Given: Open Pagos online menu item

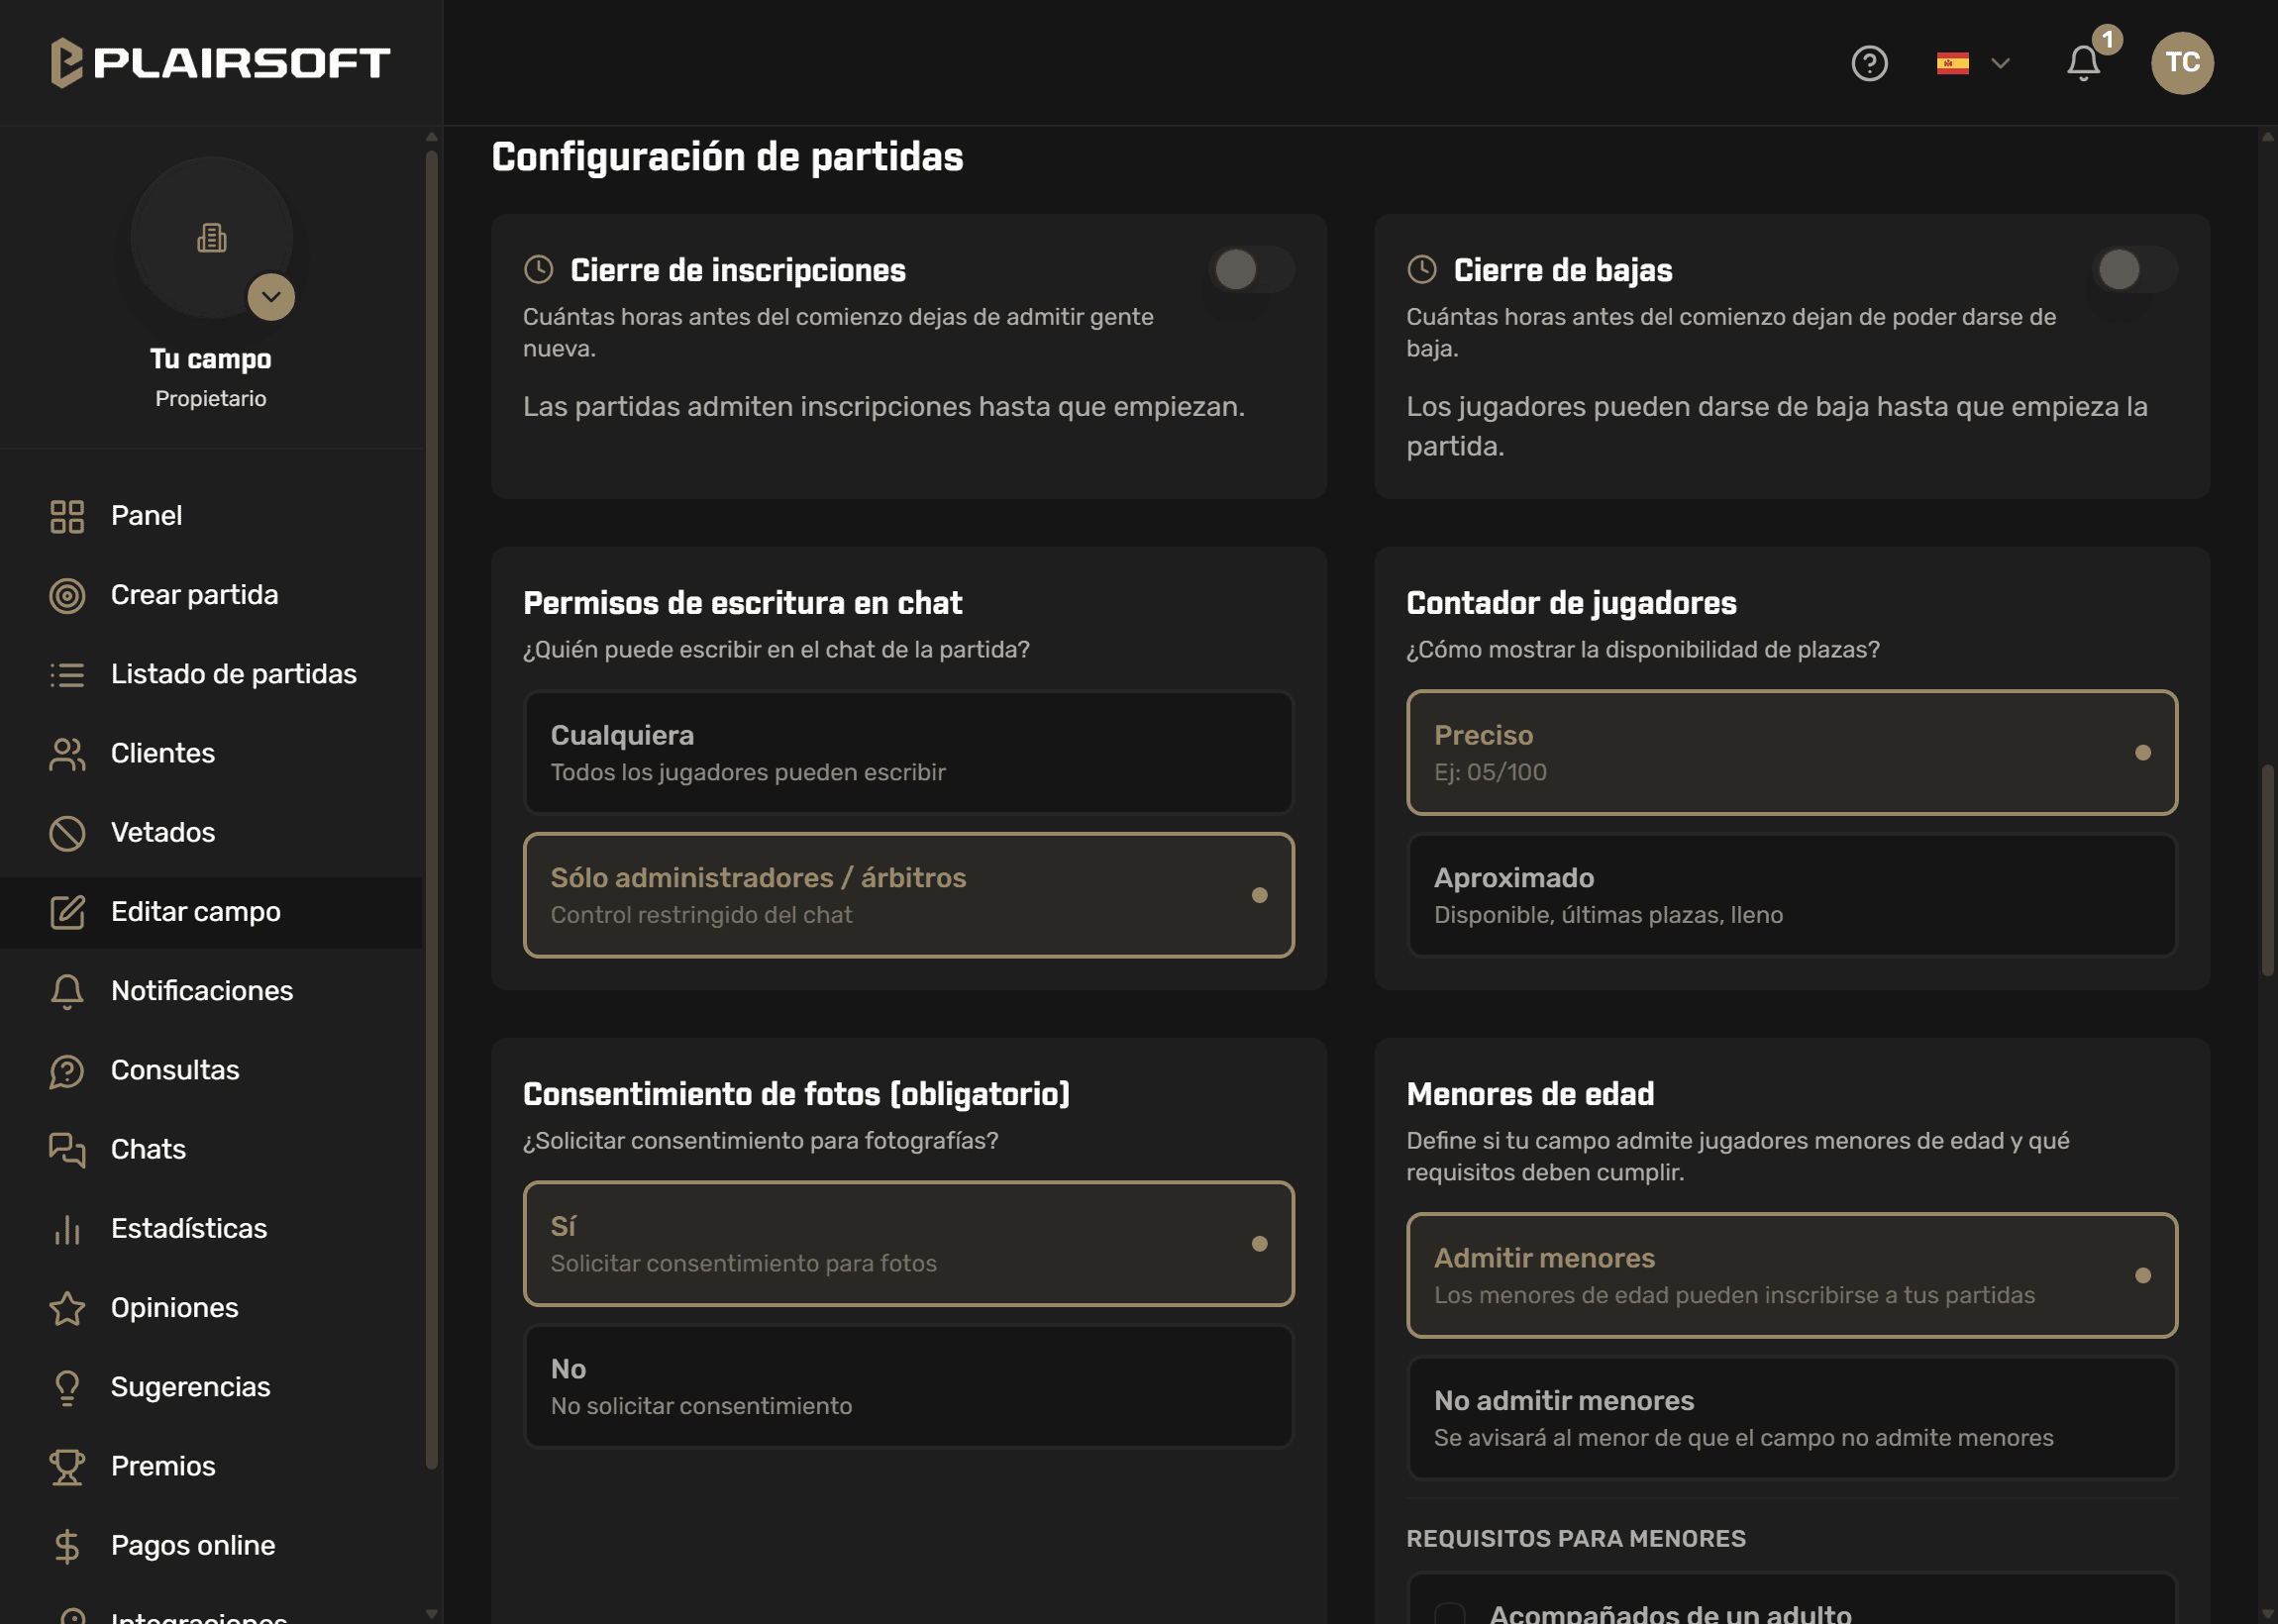Looking at the screenshot, I should [x=211, y=1545].
